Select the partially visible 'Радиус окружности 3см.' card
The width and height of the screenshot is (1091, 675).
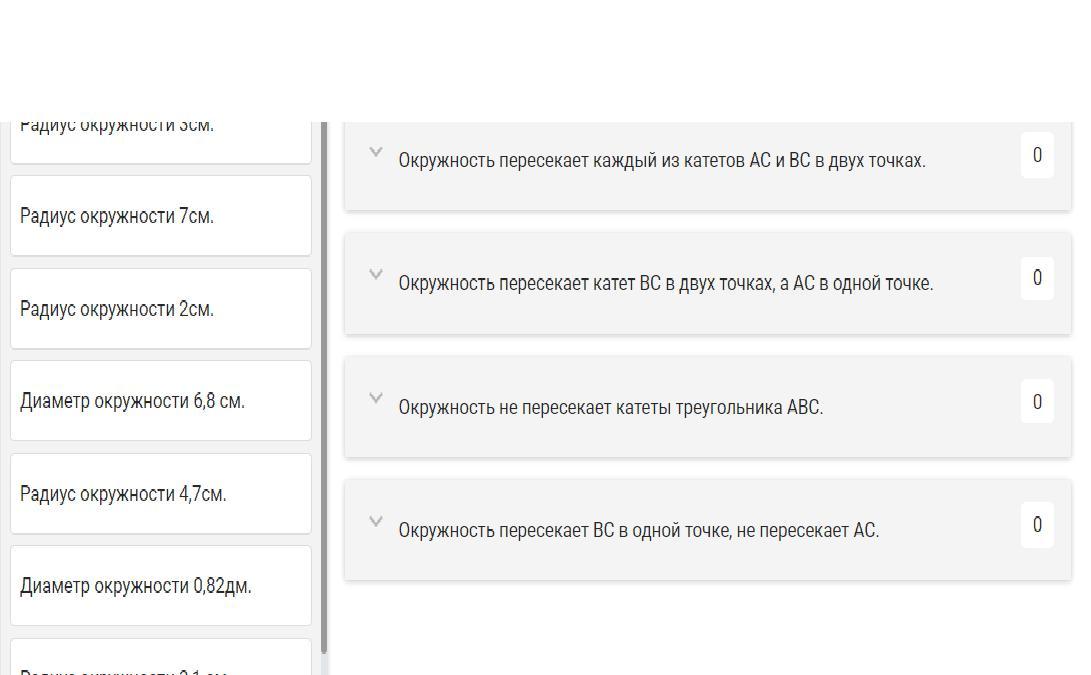(161, 140)
